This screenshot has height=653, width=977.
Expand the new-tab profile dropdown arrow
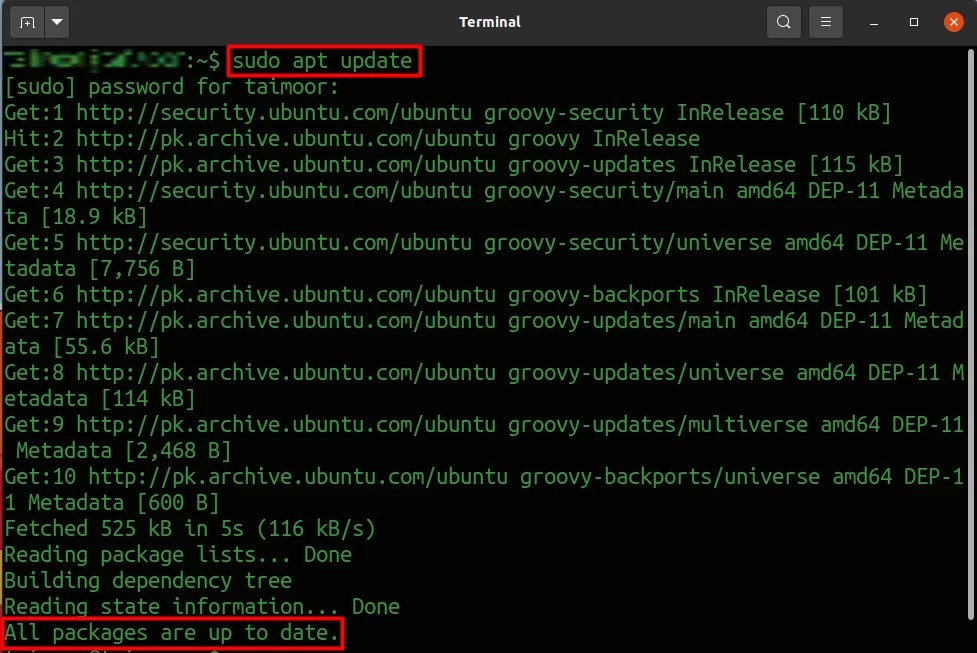point(55,21)
